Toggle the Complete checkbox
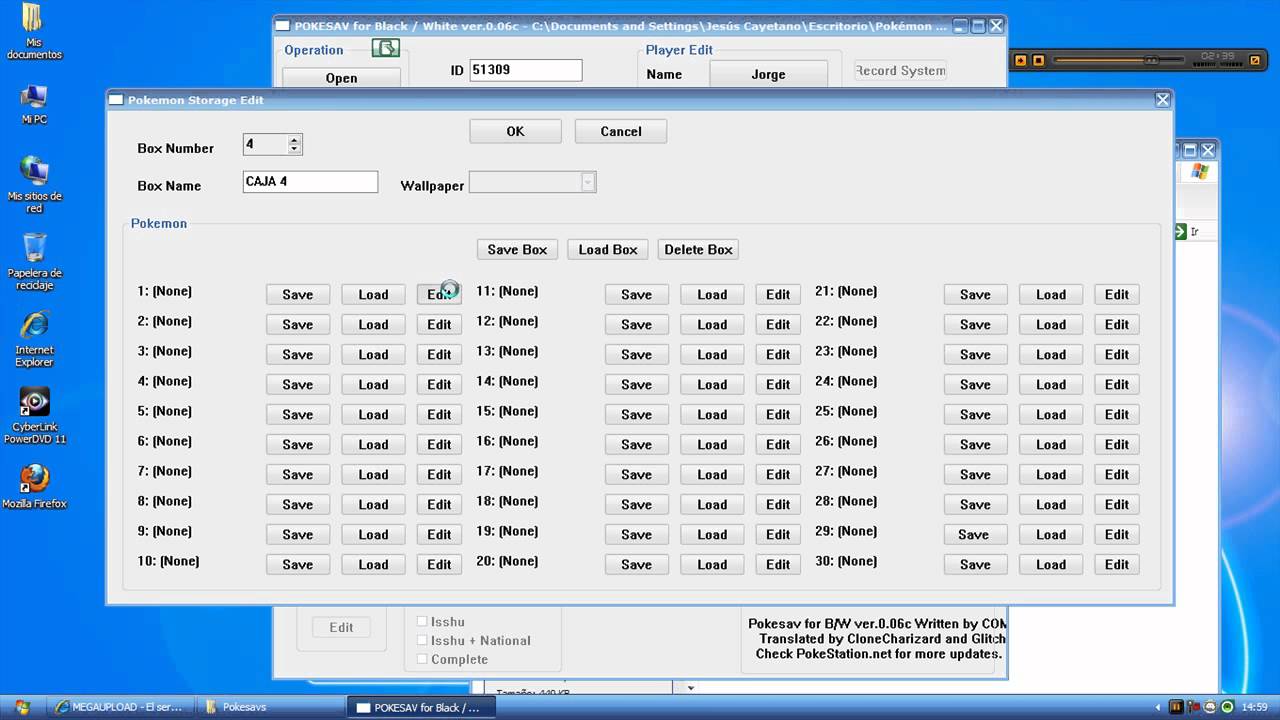The width and height of the screenshot is (1280, 720). tap(422, 659)
